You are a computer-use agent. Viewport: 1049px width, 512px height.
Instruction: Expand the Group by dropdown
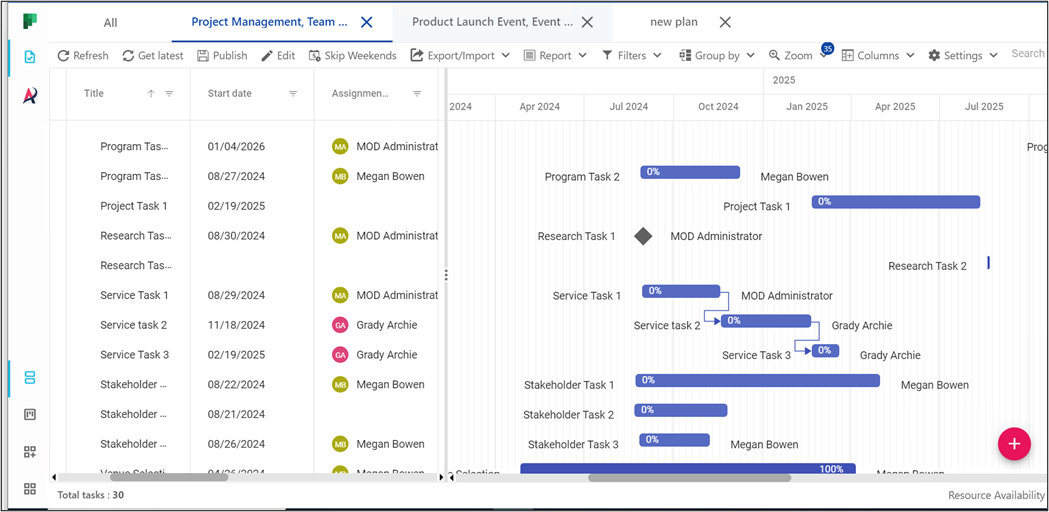tap(716, 56)
